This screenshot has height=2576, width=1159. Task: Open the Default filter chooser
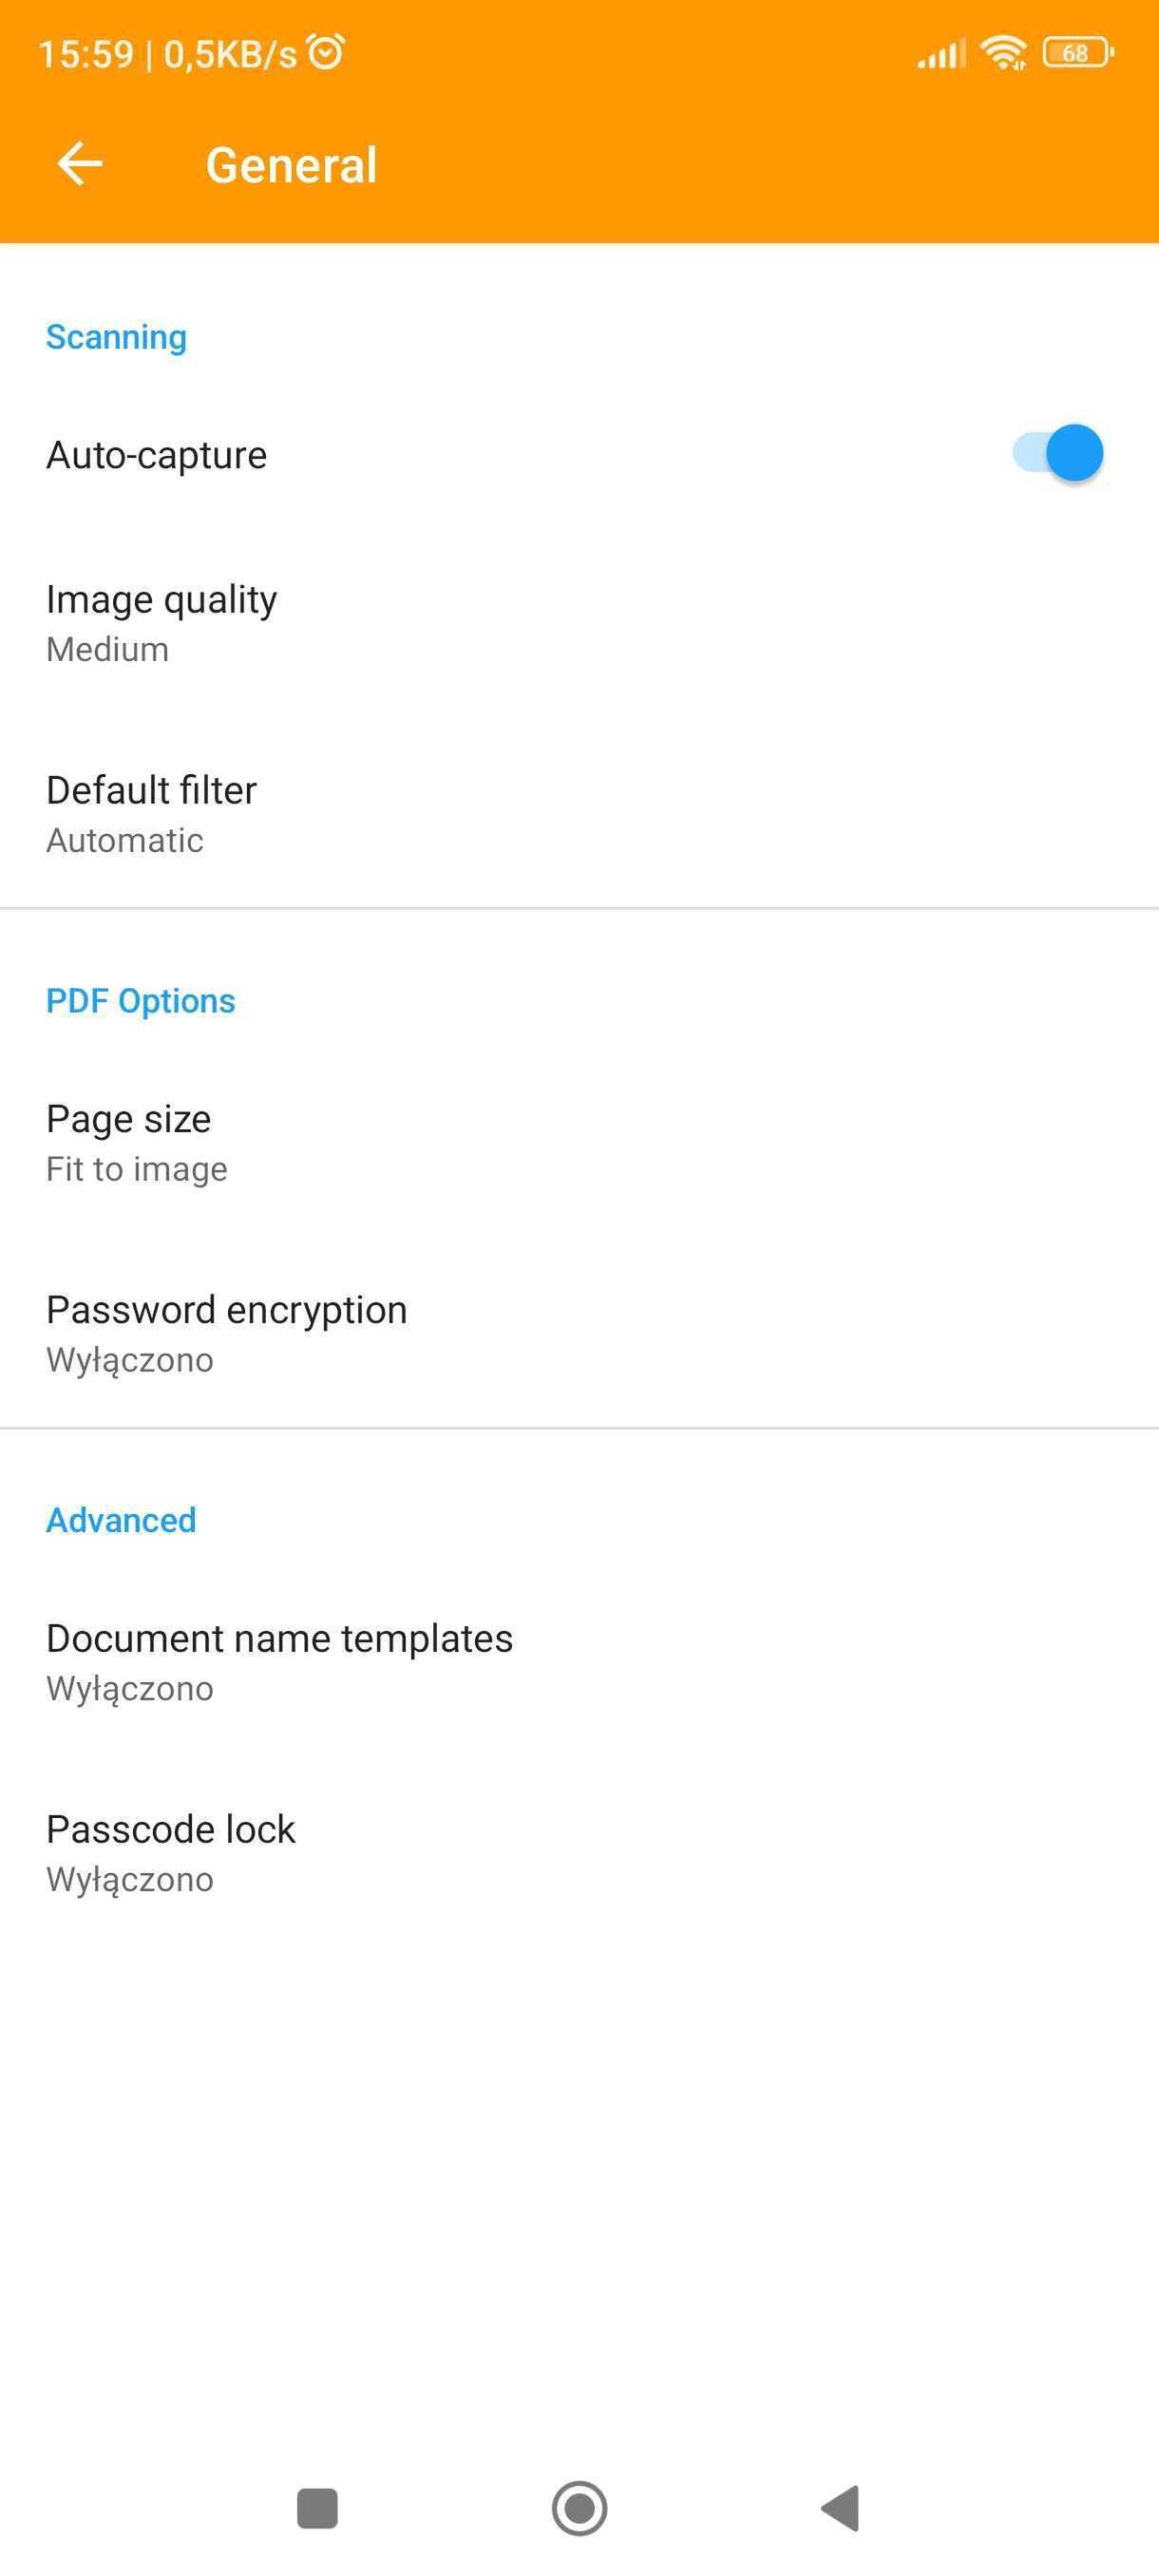pos(580,814)
